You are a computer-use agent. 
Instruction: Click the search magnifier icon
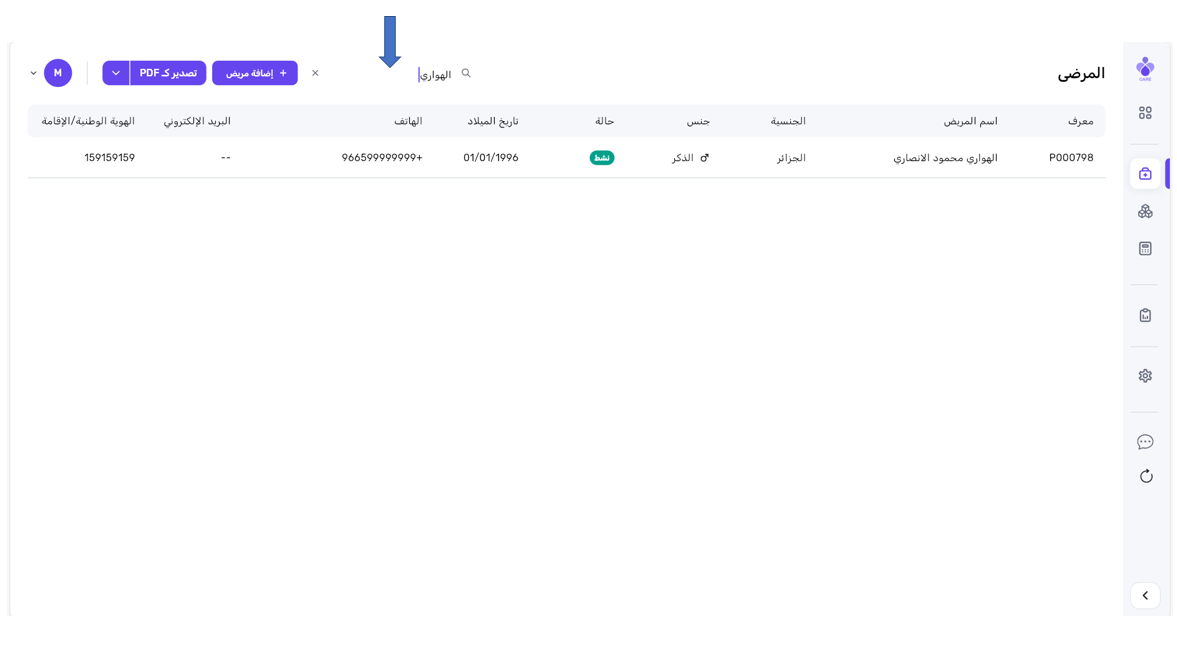(x=466, y=73)
